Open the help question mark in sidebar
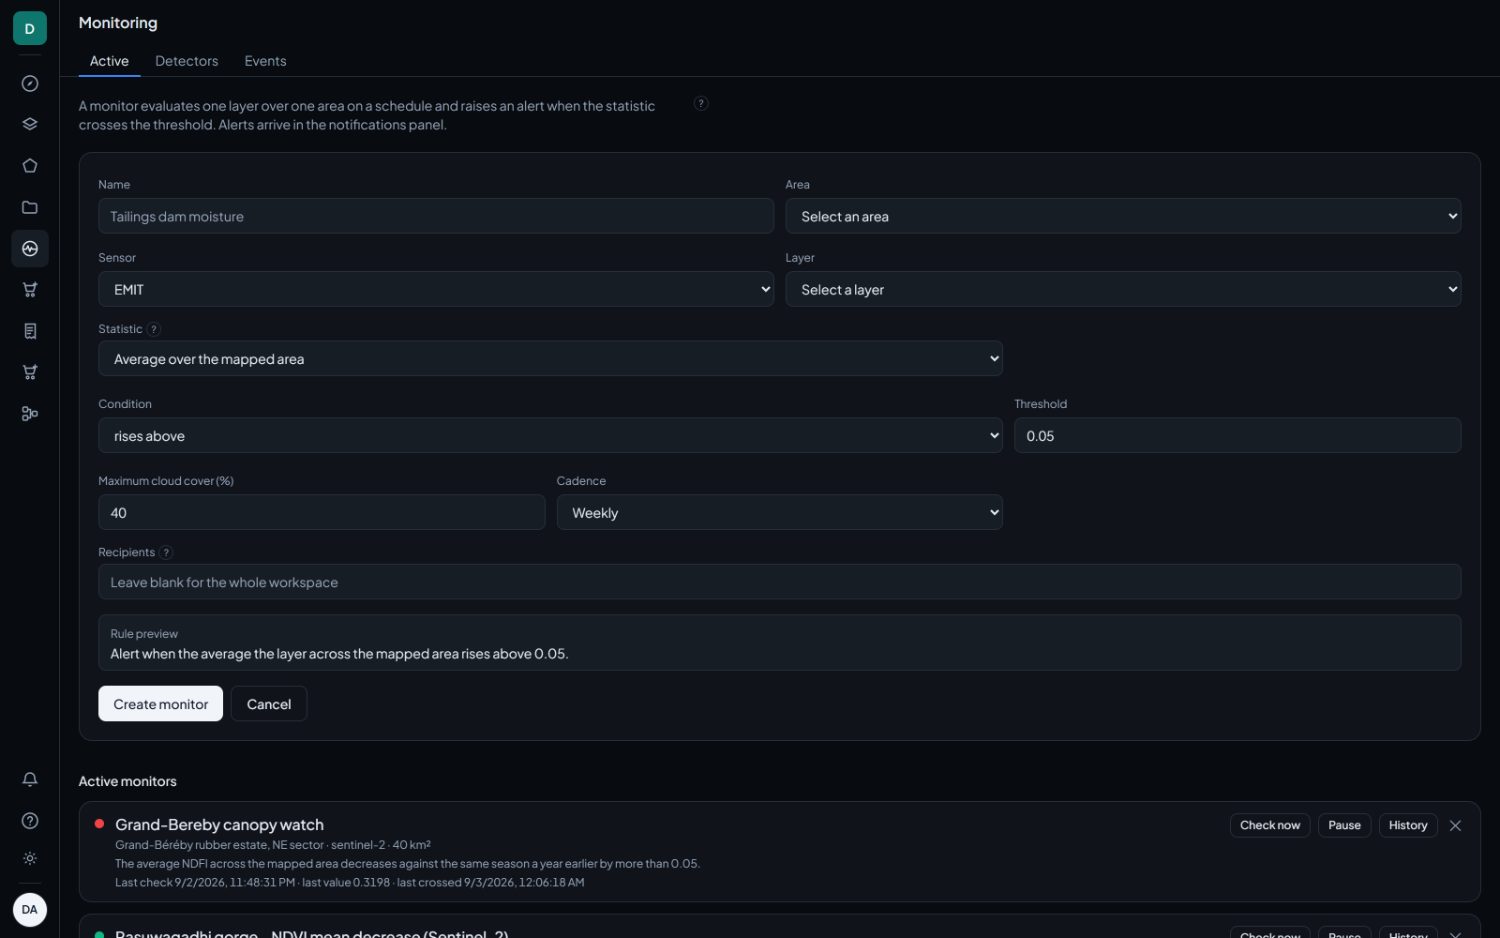 coord(30,820)
